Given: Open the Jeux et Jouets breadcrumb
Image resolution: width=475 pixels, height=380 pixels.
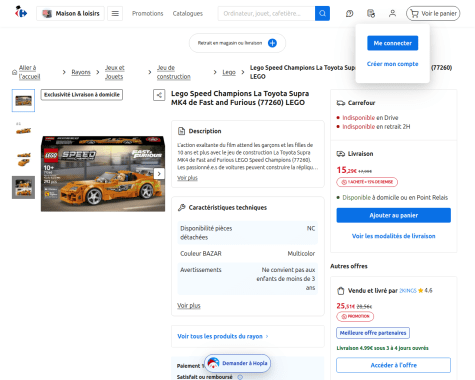Looking at the screenshot, I should [115, 72].
